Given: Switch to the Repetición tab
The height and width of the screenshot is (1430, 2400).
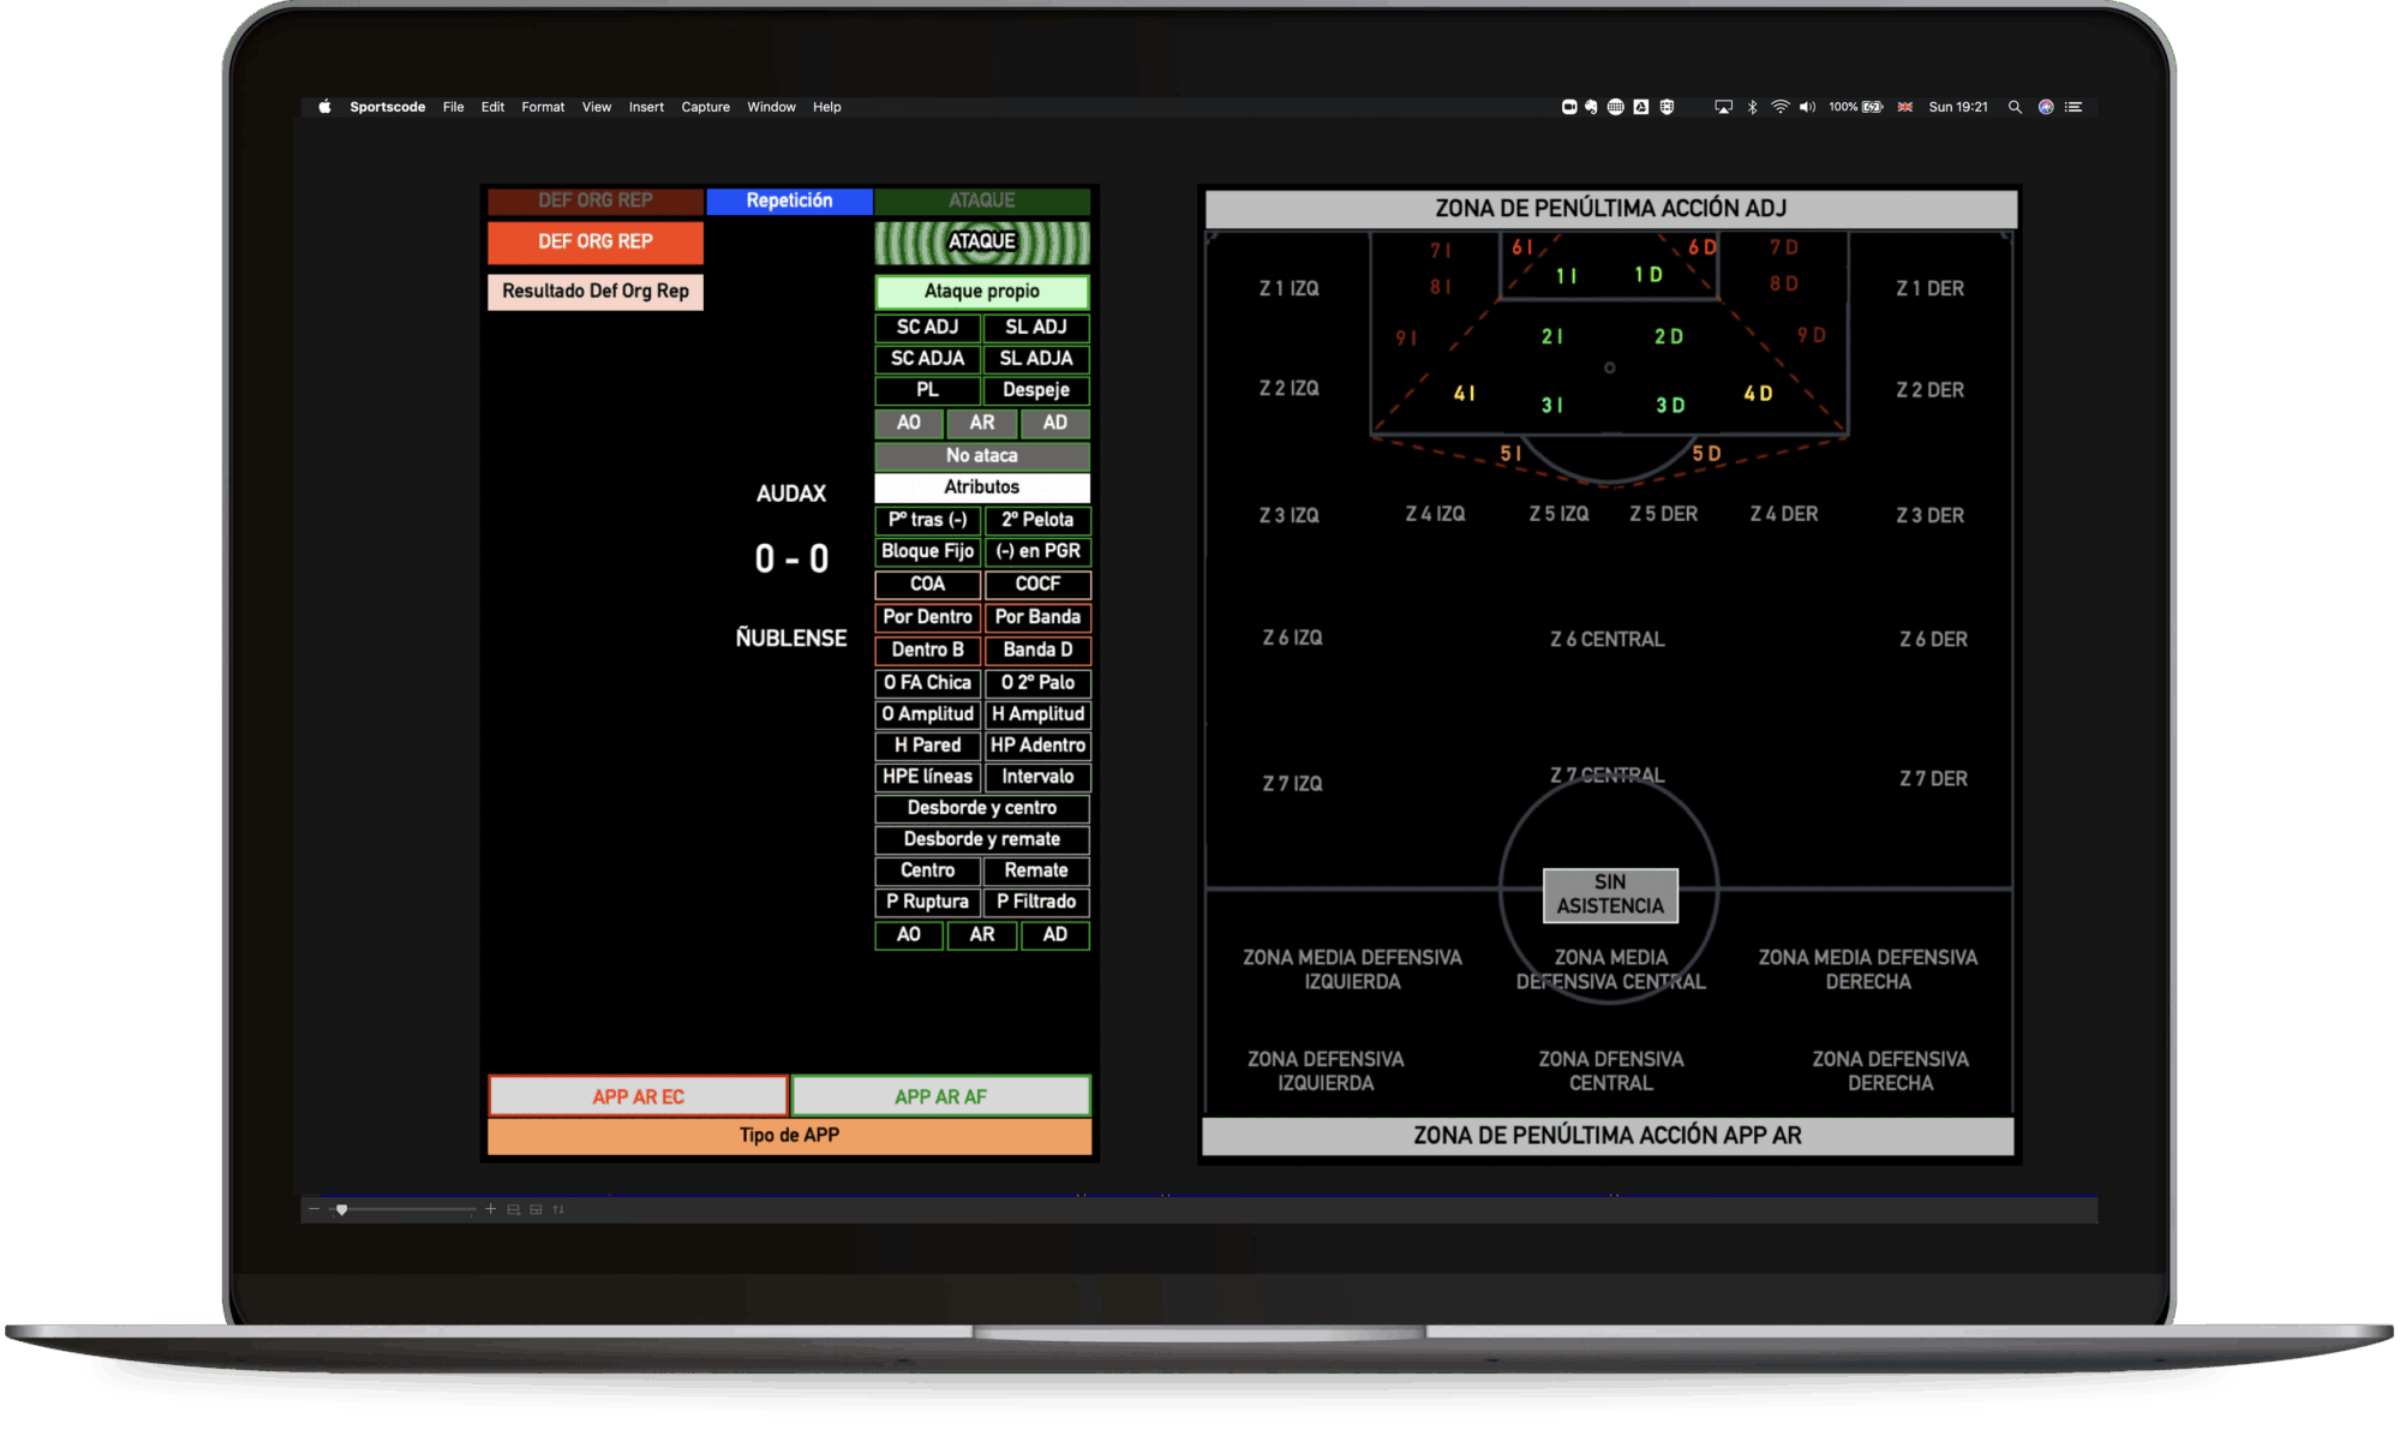Looking at the screenshot, I should pyautogui.click(x=789, y=200).
